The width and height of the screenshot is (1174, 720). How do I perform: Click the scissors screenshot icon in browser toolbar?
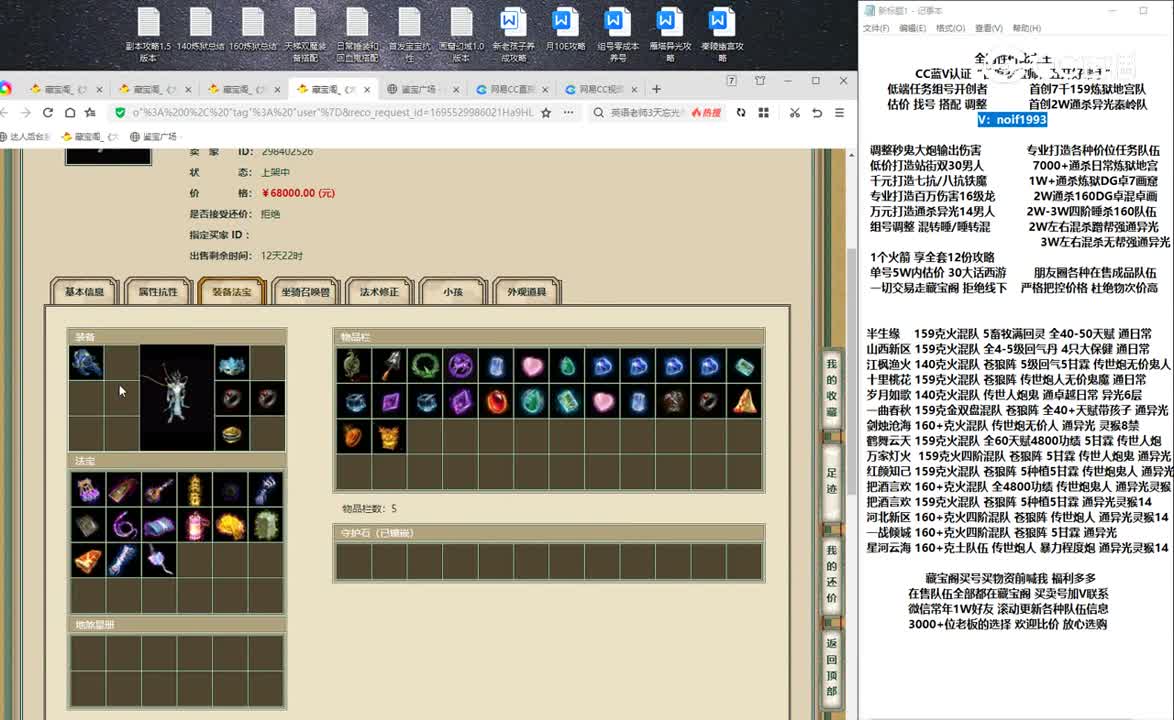click(794, 112)
